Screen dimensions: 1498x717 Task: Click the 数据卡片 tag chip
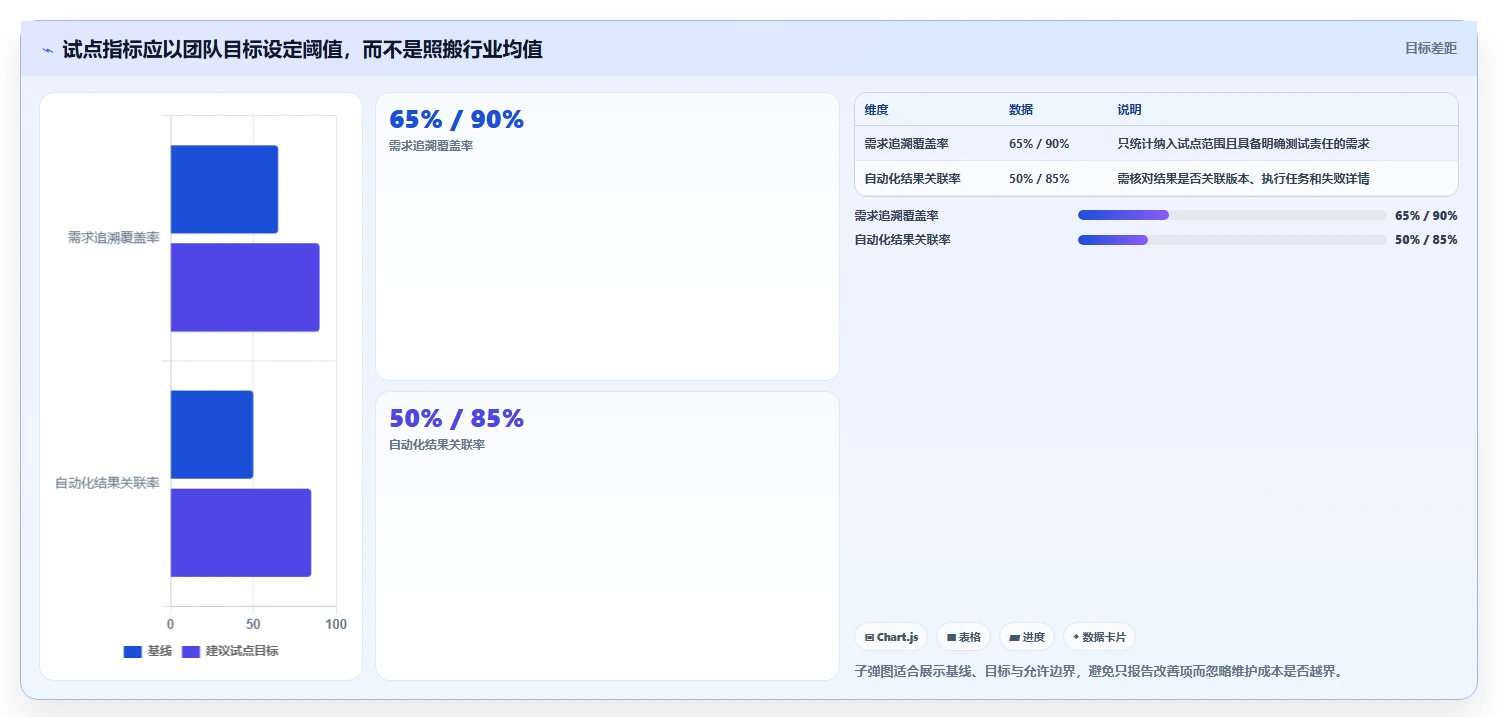(x=1099, y=637)
